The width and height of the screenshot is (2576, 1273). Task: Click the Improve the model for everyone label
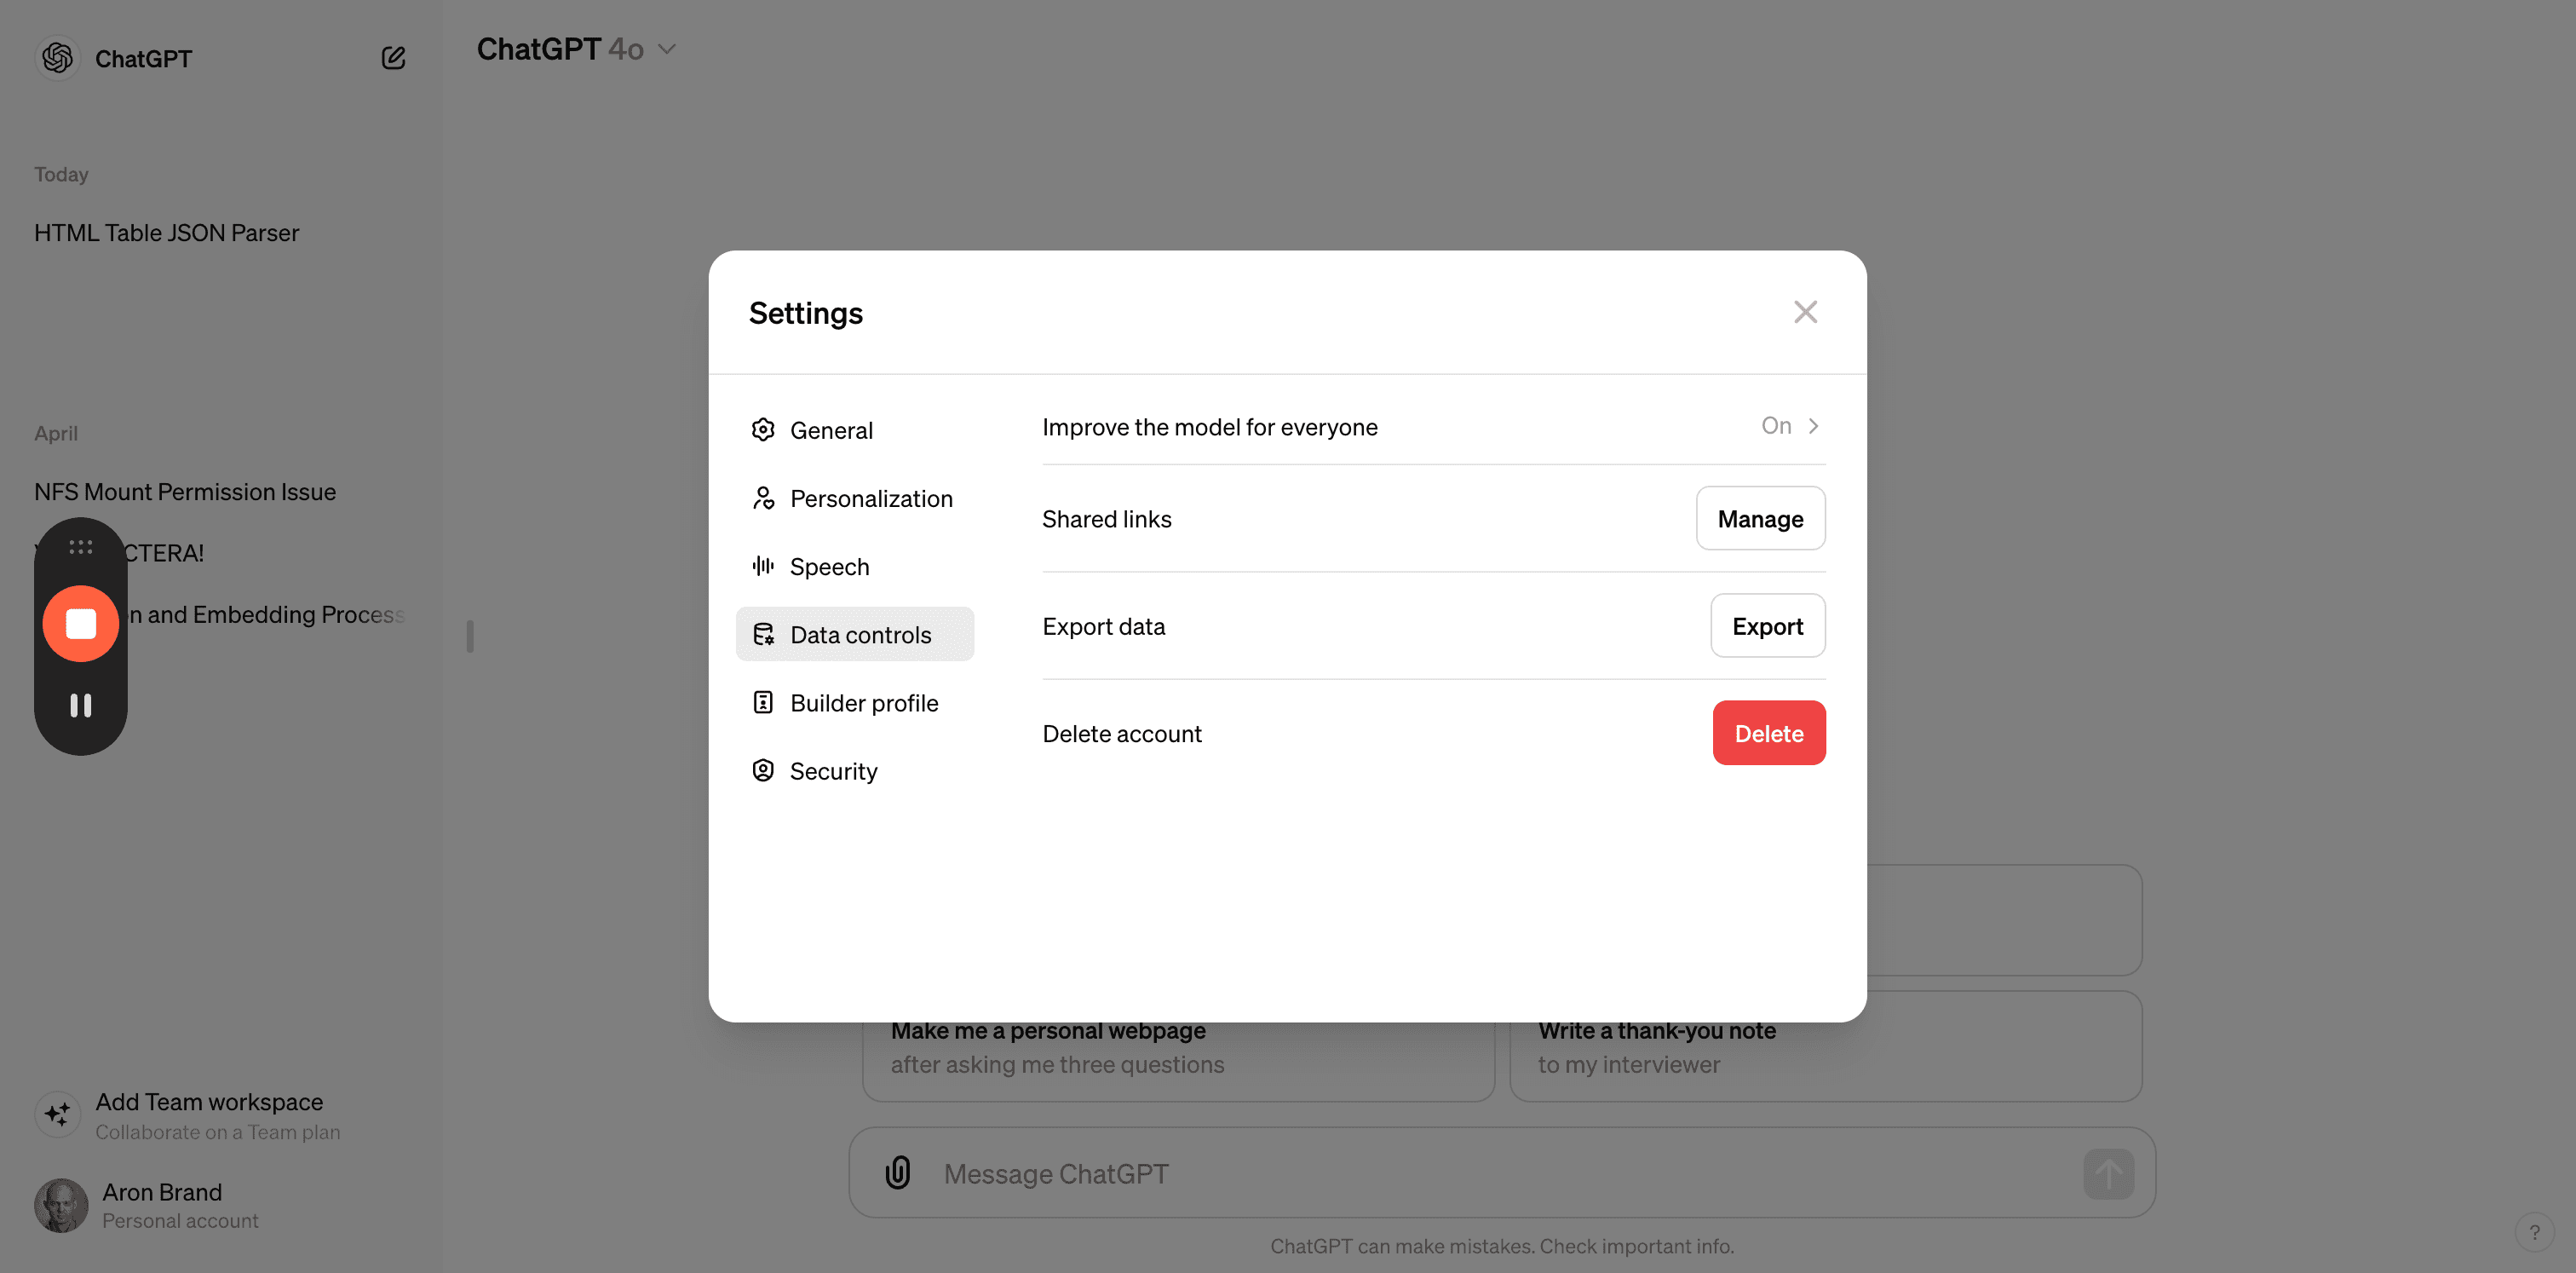(x=1209, y=427)
